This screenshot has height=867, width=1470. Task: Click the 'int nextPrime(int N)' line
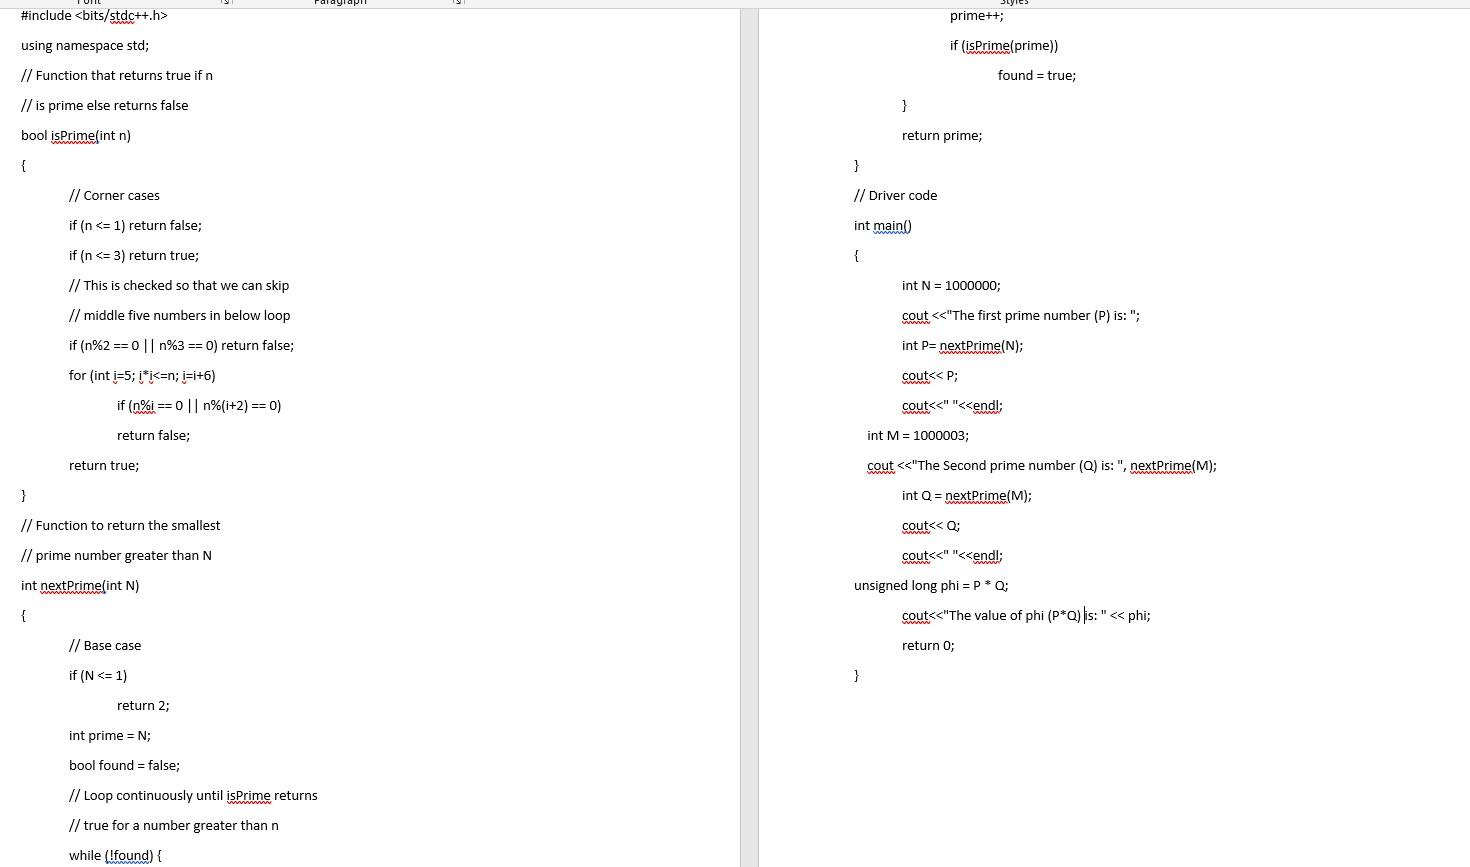coord(80,585)
